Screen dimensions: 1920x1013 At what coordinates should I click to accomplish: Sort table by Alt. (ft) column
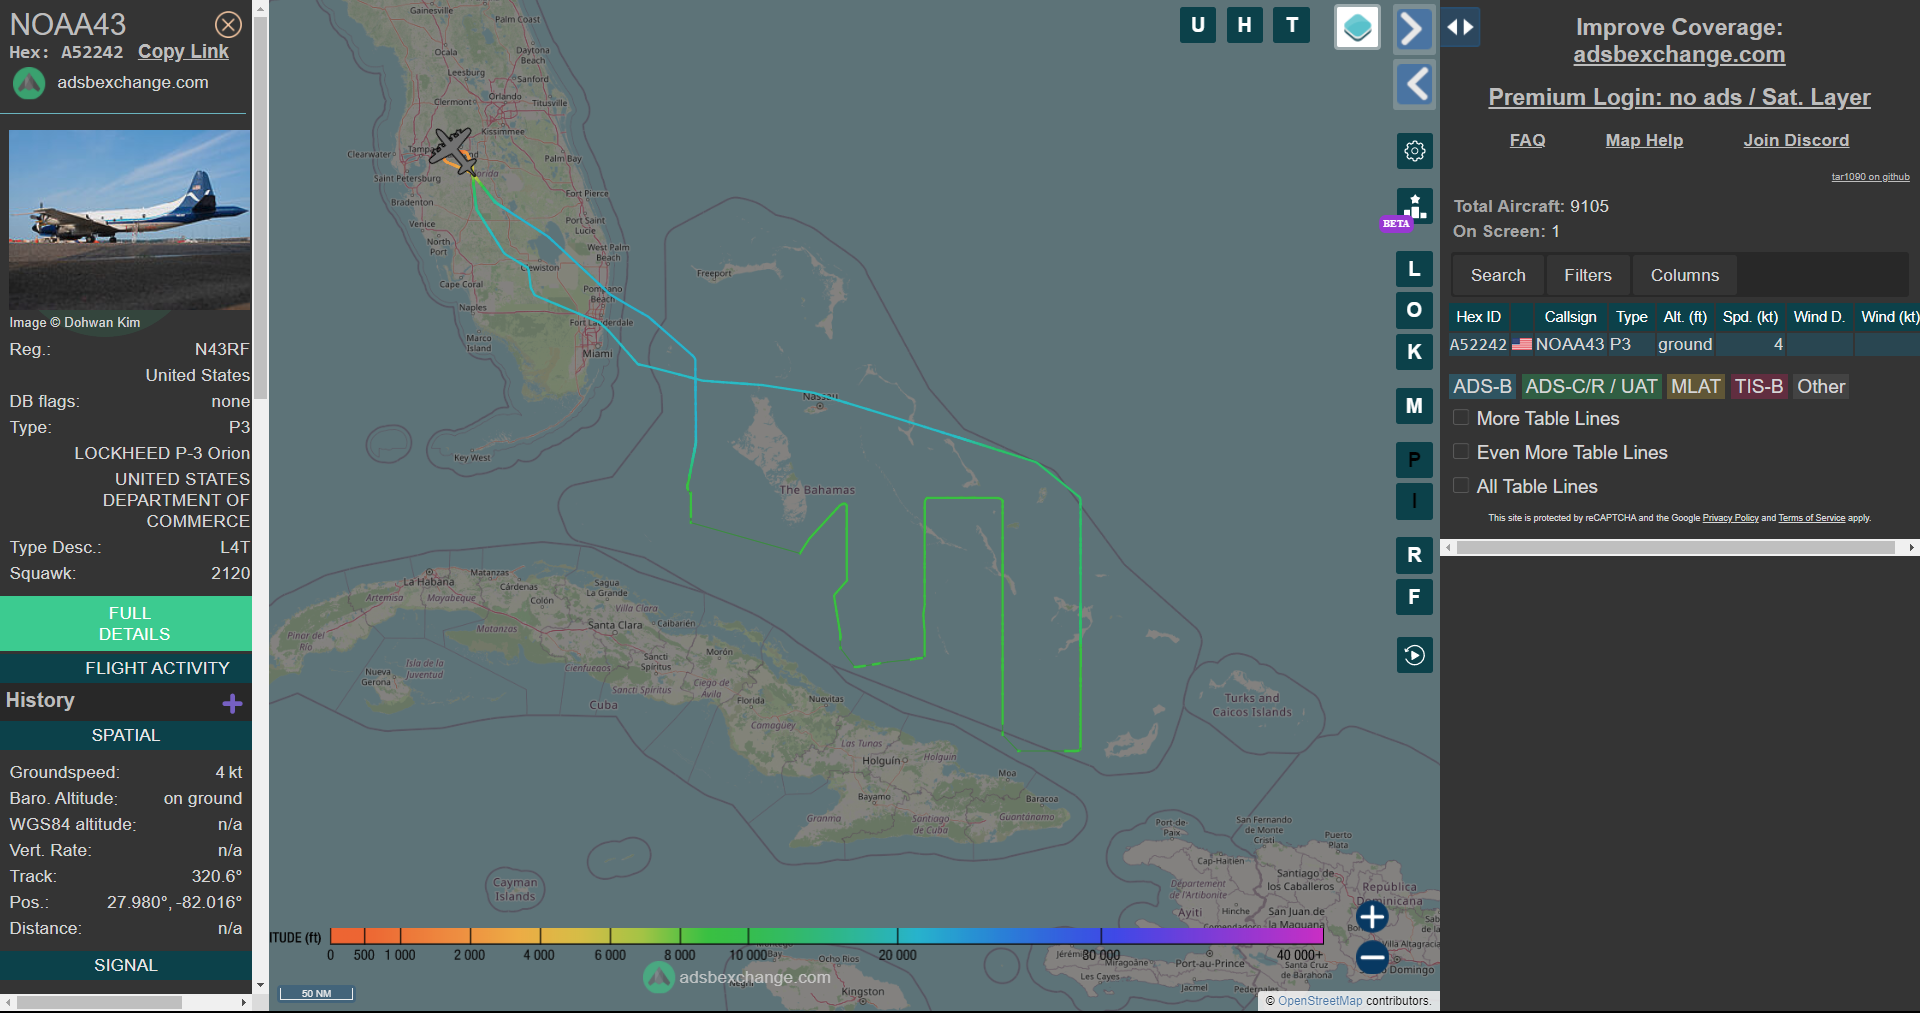[x=1685, y=317]
